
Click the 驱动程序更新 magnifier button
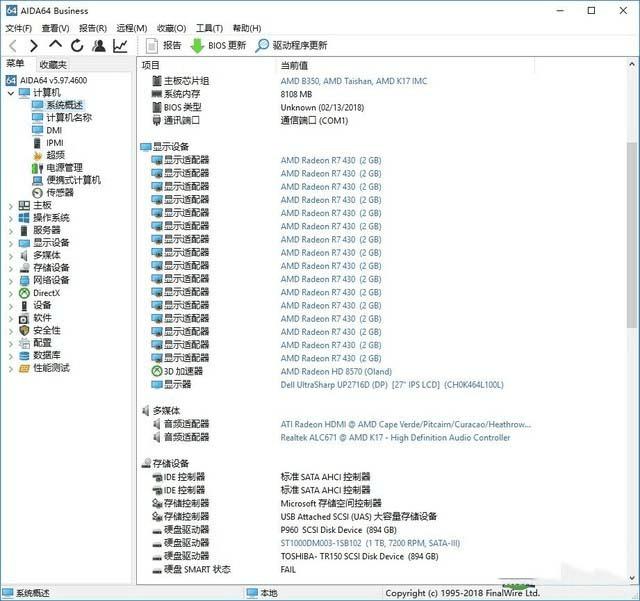pyautogui.click(x=291, y=46)
